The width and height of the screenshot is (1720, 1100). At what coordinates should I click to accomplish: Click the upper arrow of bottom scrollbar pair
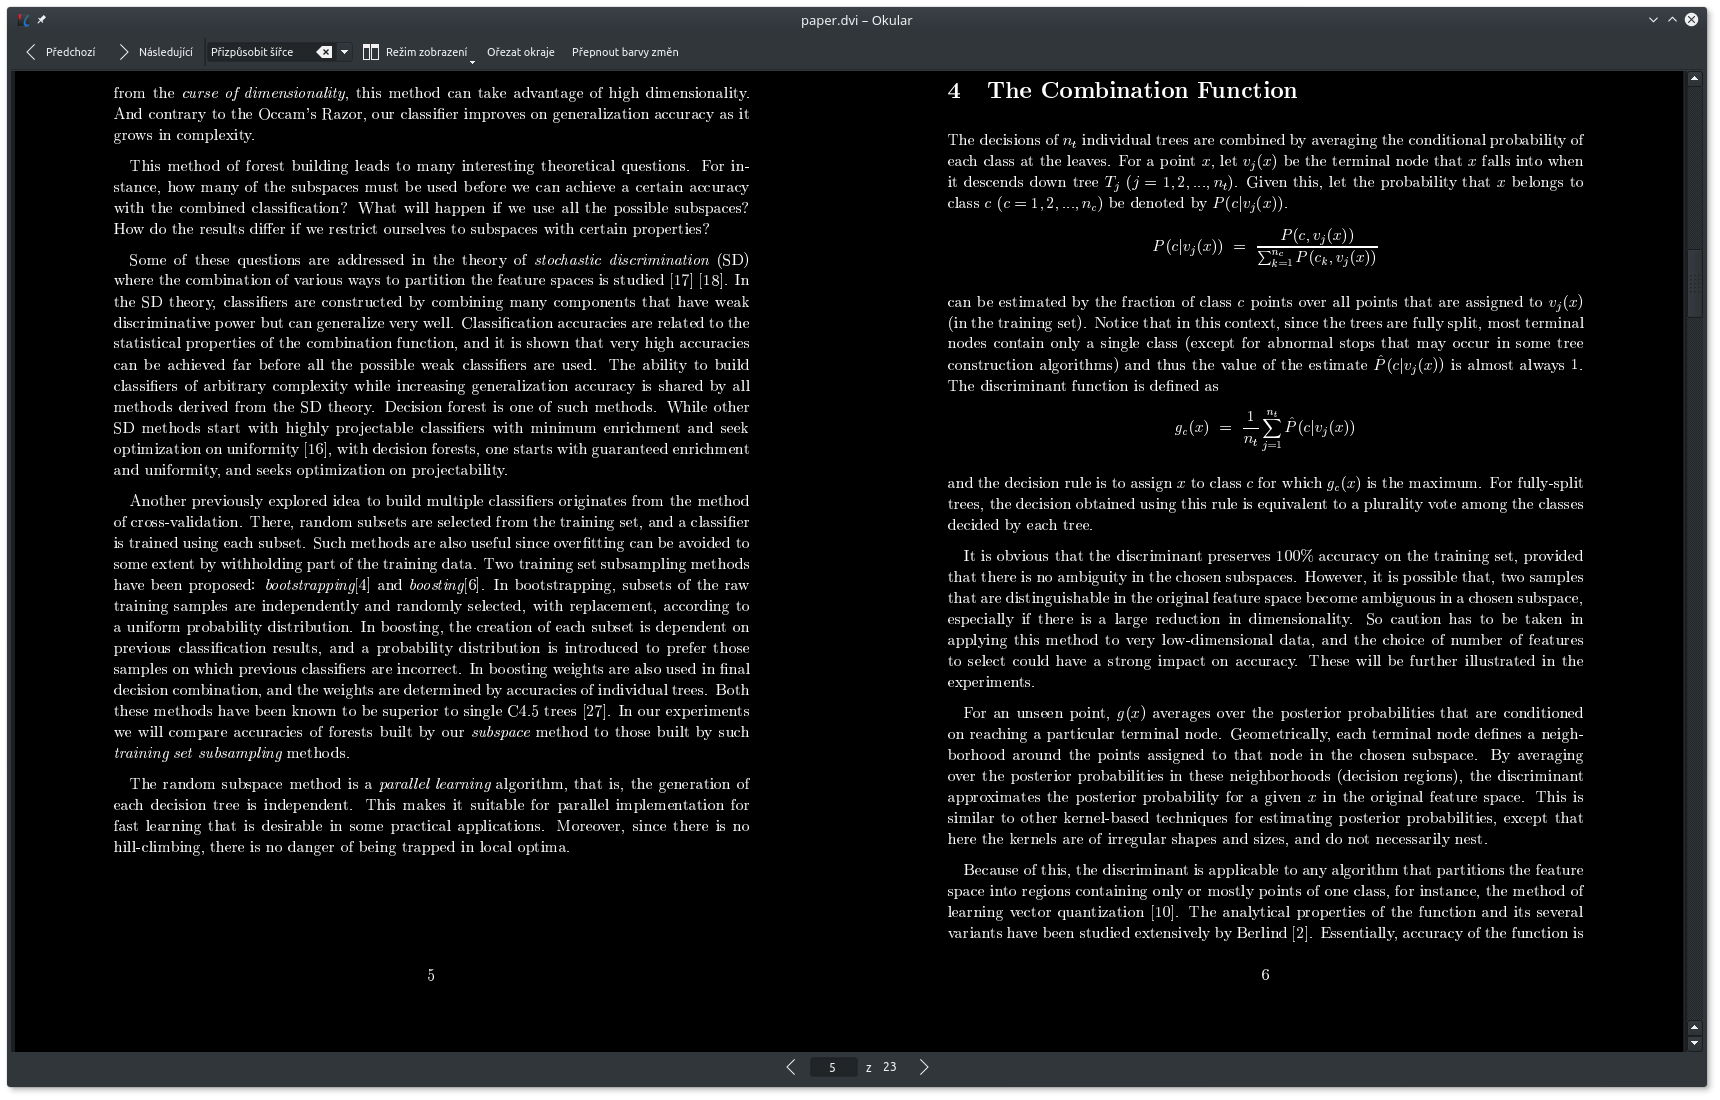point(1694,1027)
